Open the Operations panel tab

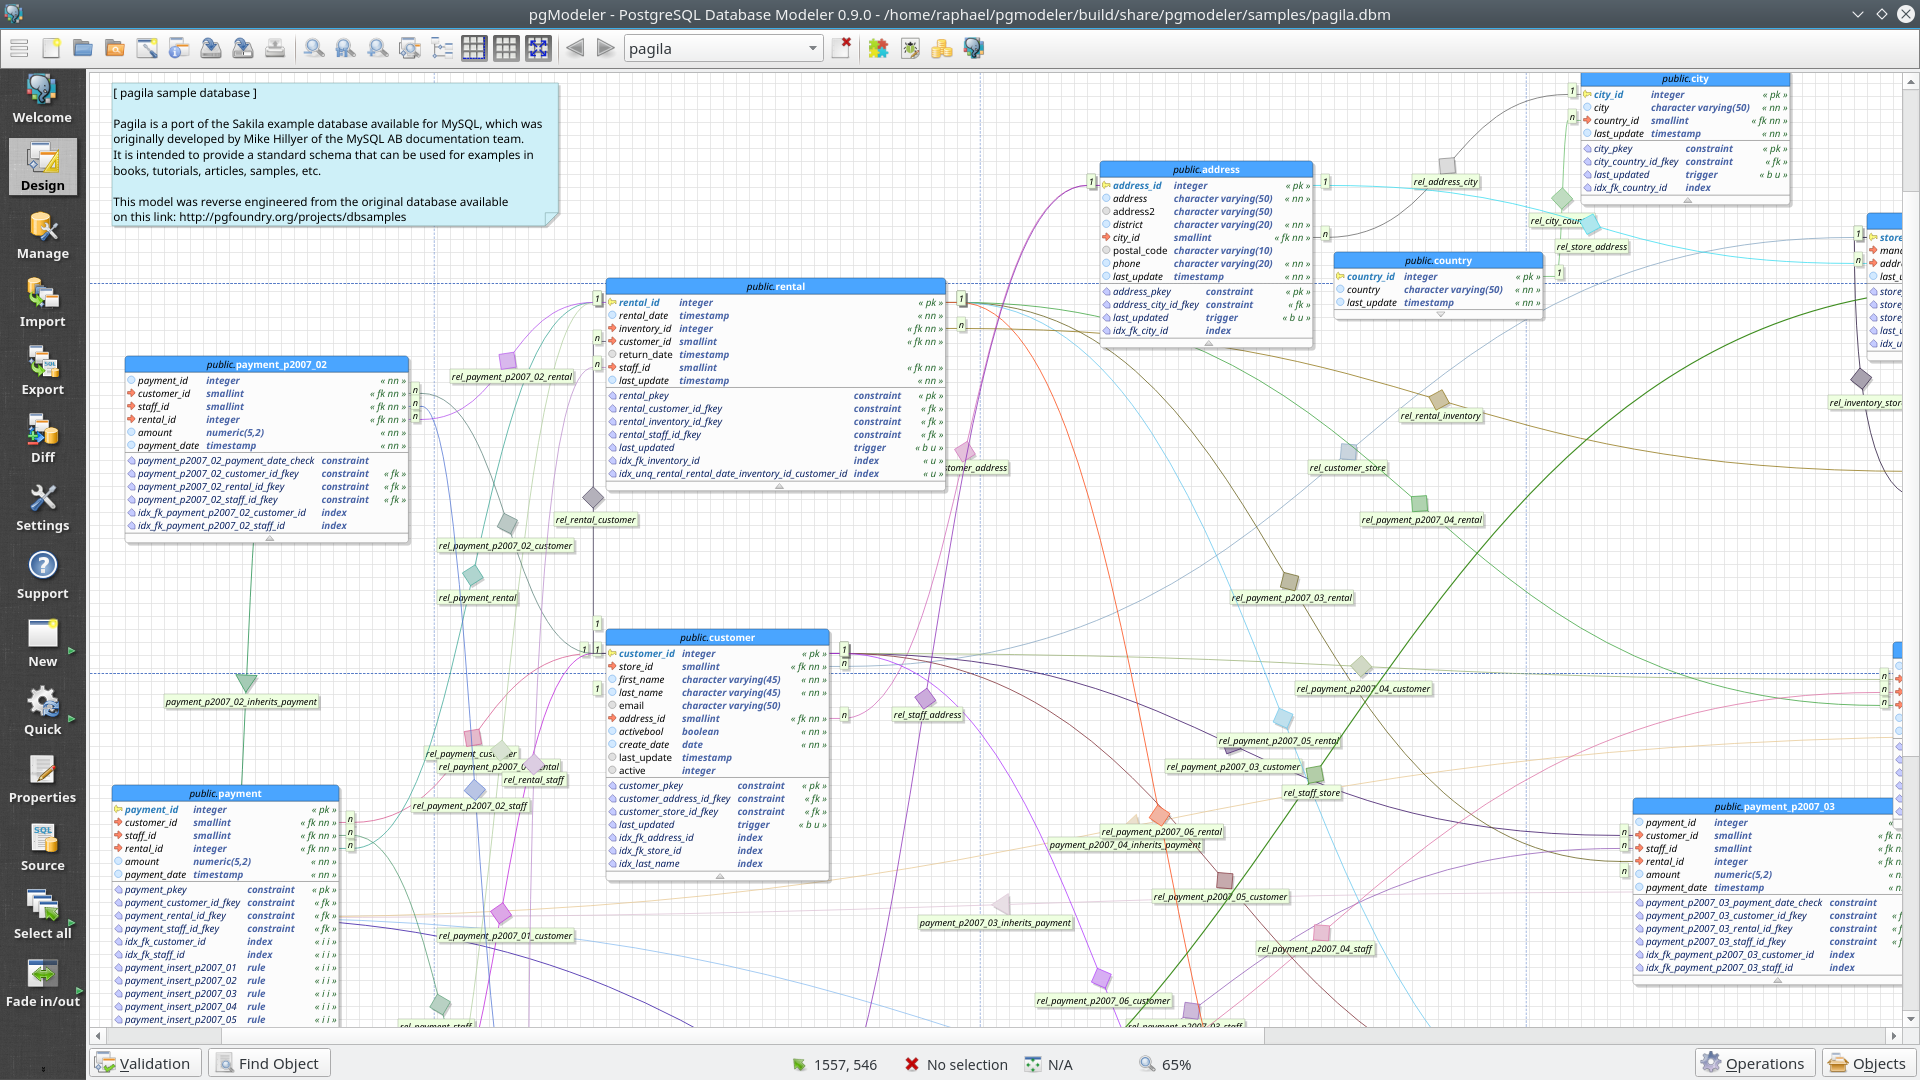[x=1754, y=1063]
